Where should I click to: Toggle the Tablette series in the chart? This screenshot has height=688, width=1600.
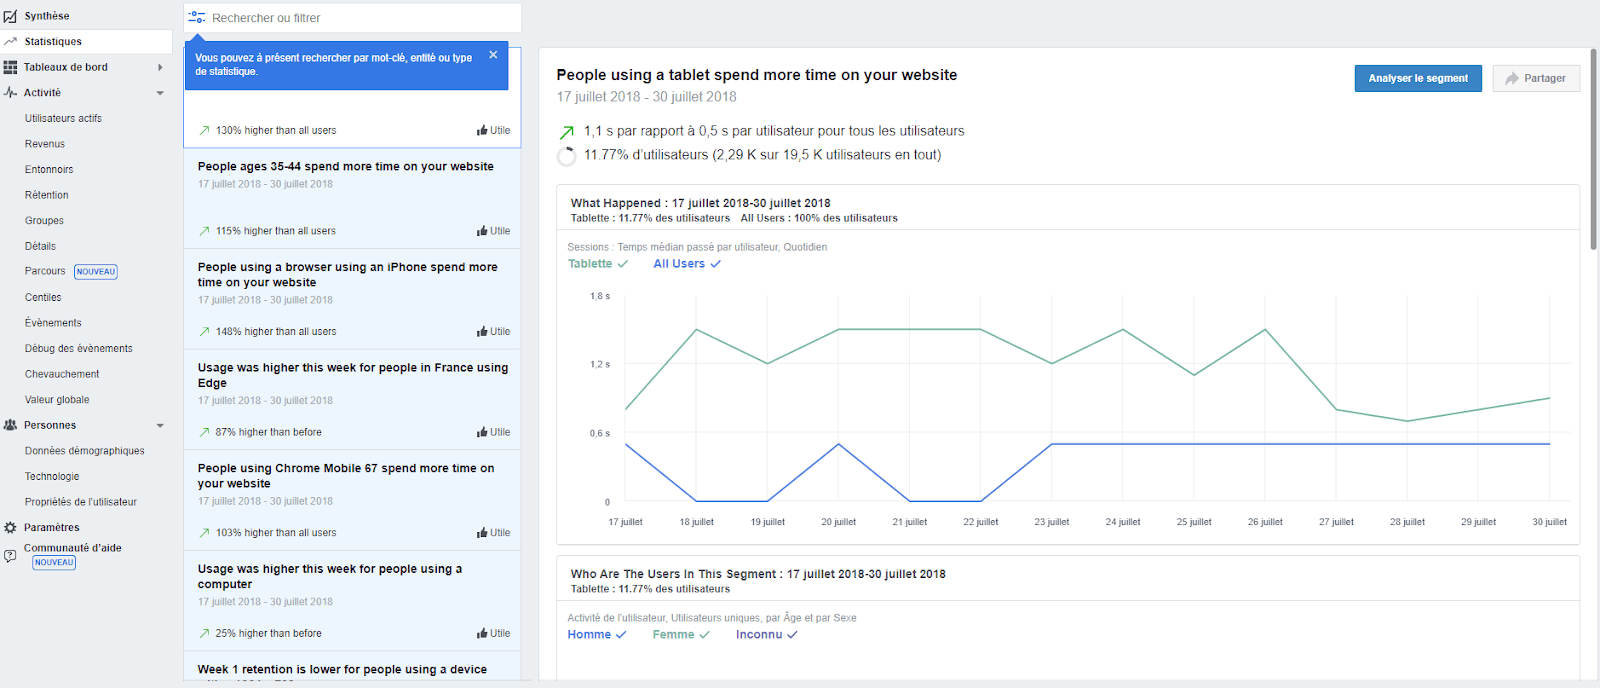[598, 264]
